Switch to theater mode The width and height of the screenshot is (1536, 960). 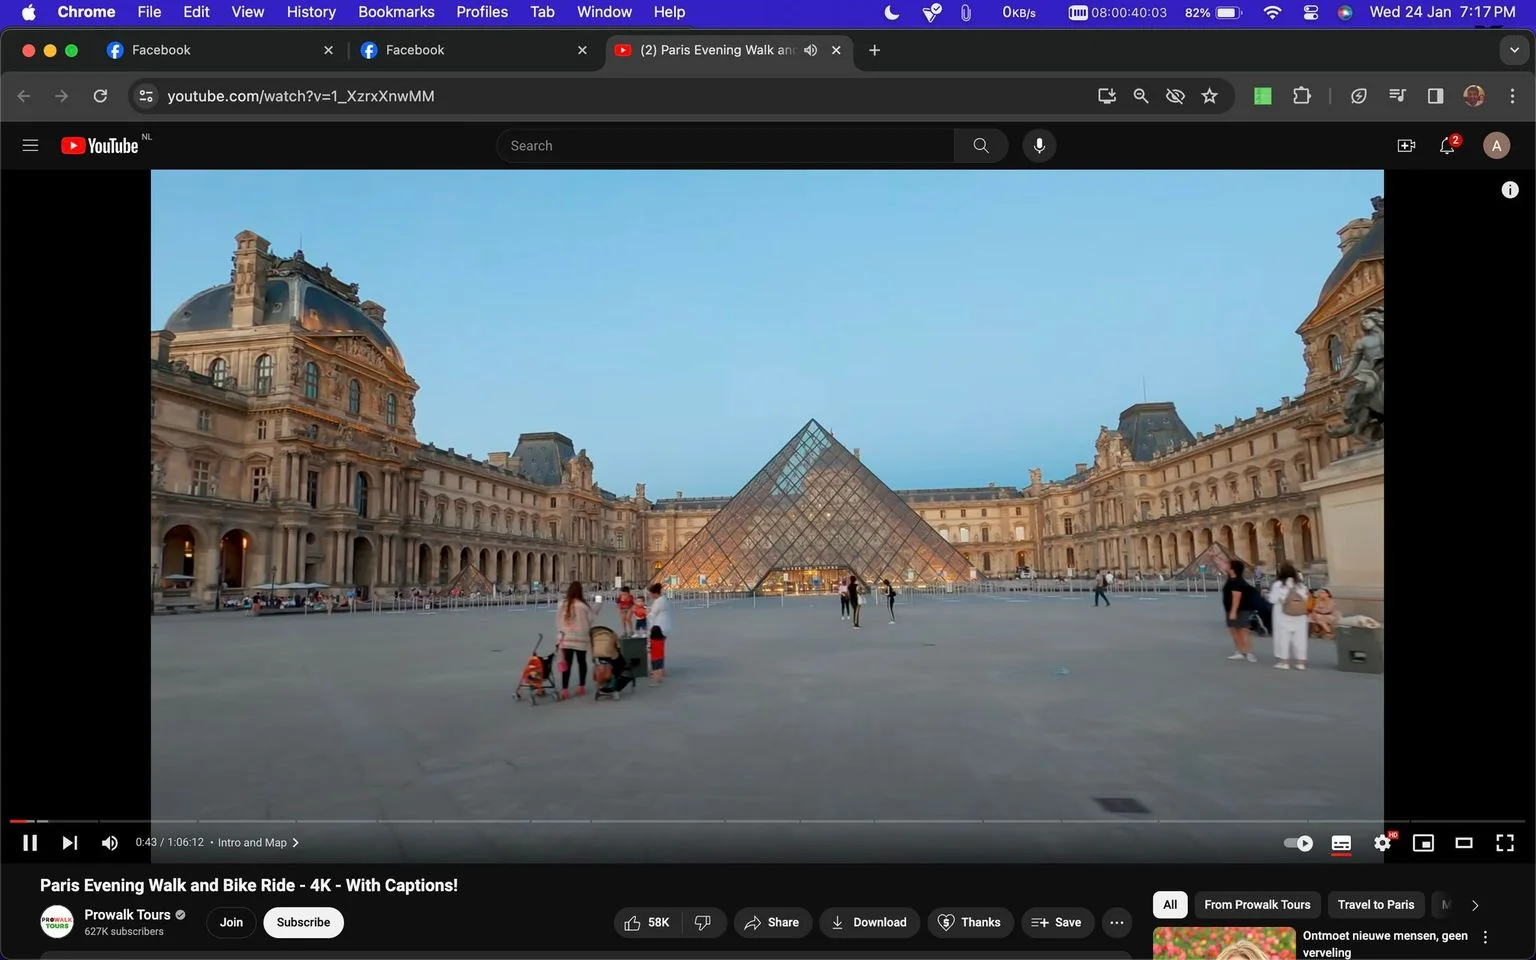(1464, 843)
